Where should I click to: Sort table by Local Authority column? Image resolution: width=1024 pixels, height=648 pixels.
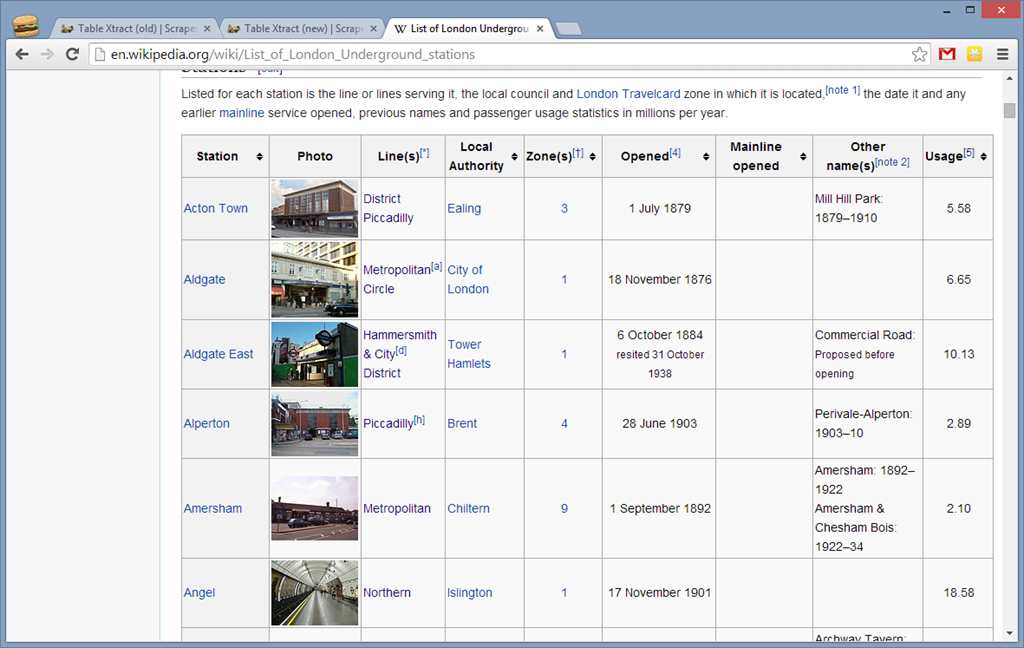515,157
